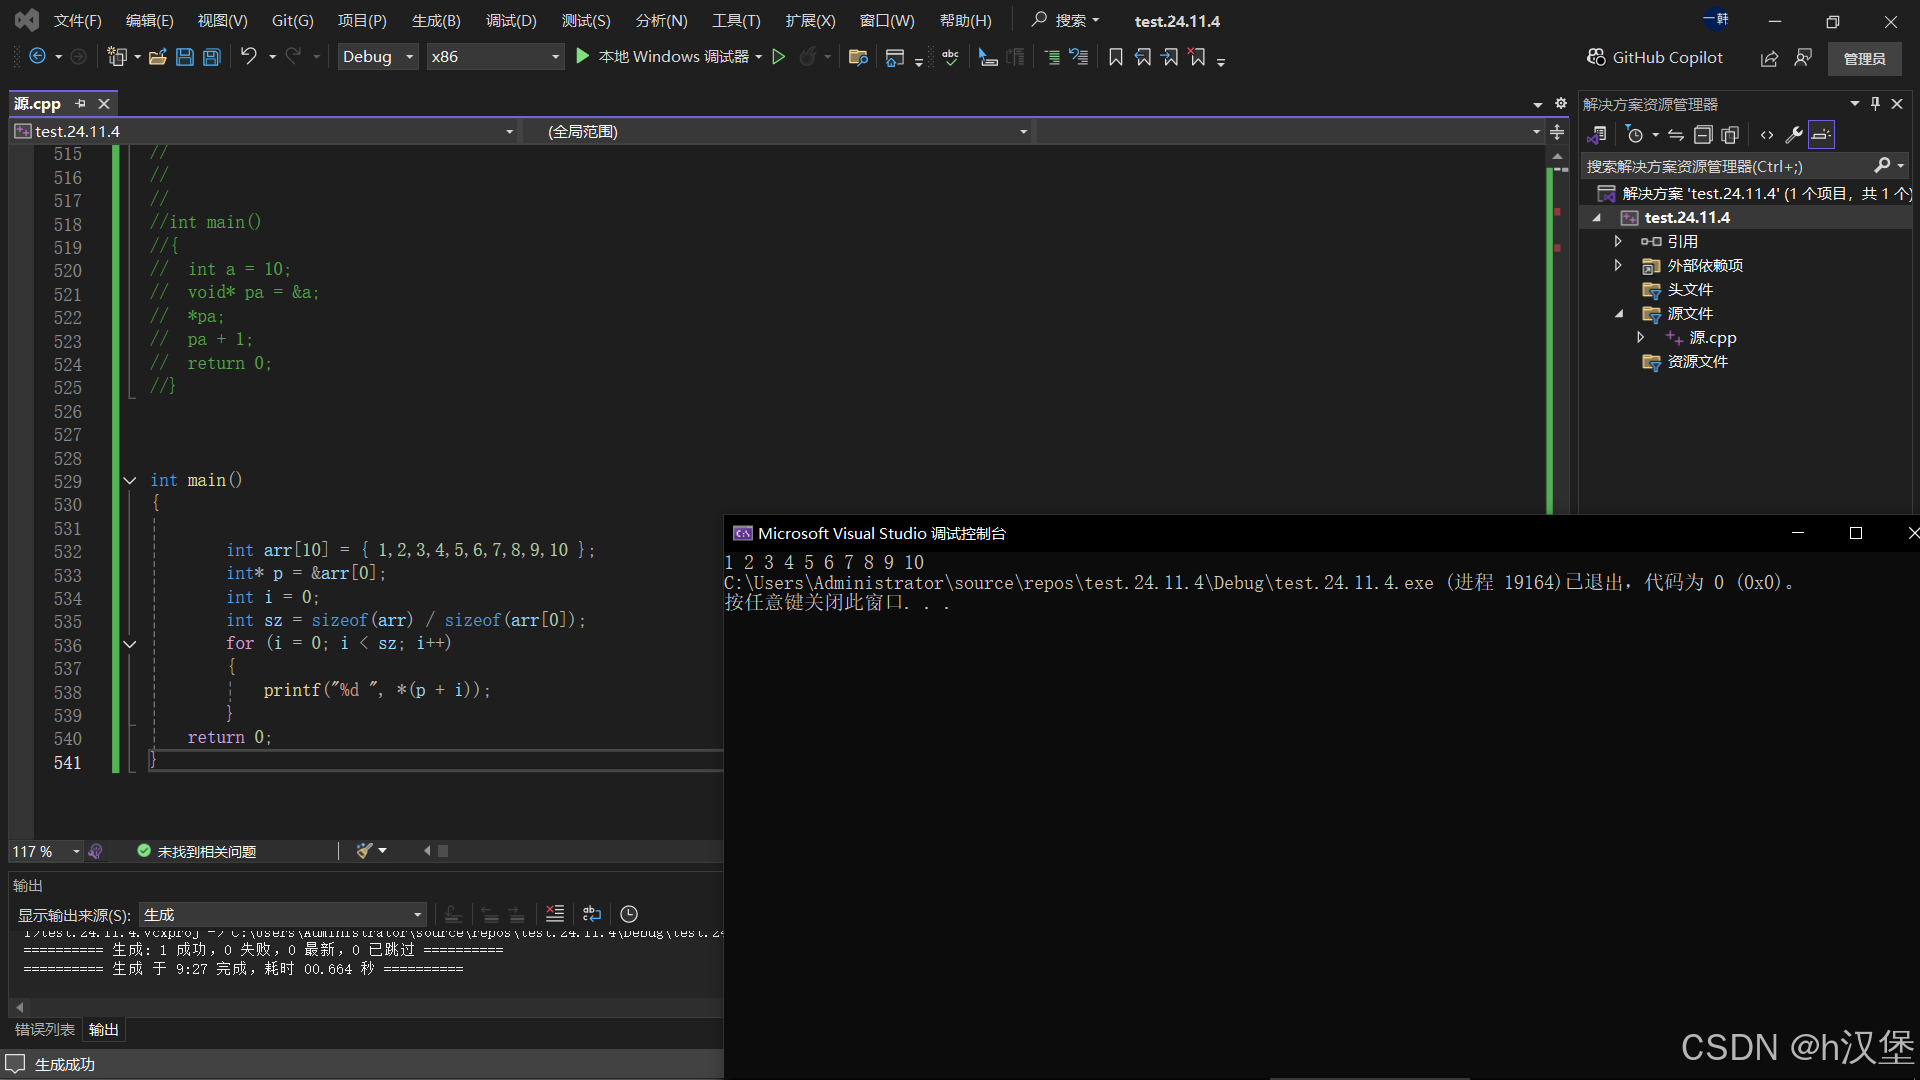Switch to the 错误列表 tab

tap(44, 1030)
